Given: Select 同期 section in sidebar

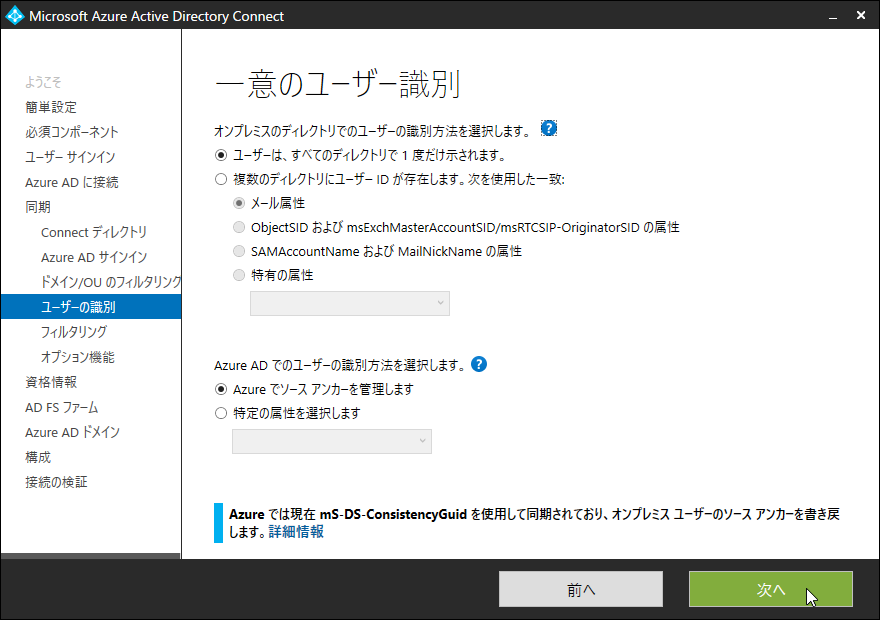Looking at the screenshot, I should point(38,207).
